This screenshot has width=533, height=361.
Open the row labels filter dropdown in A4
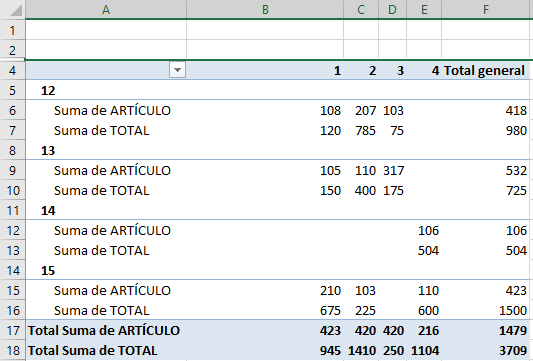coord(177,70)
